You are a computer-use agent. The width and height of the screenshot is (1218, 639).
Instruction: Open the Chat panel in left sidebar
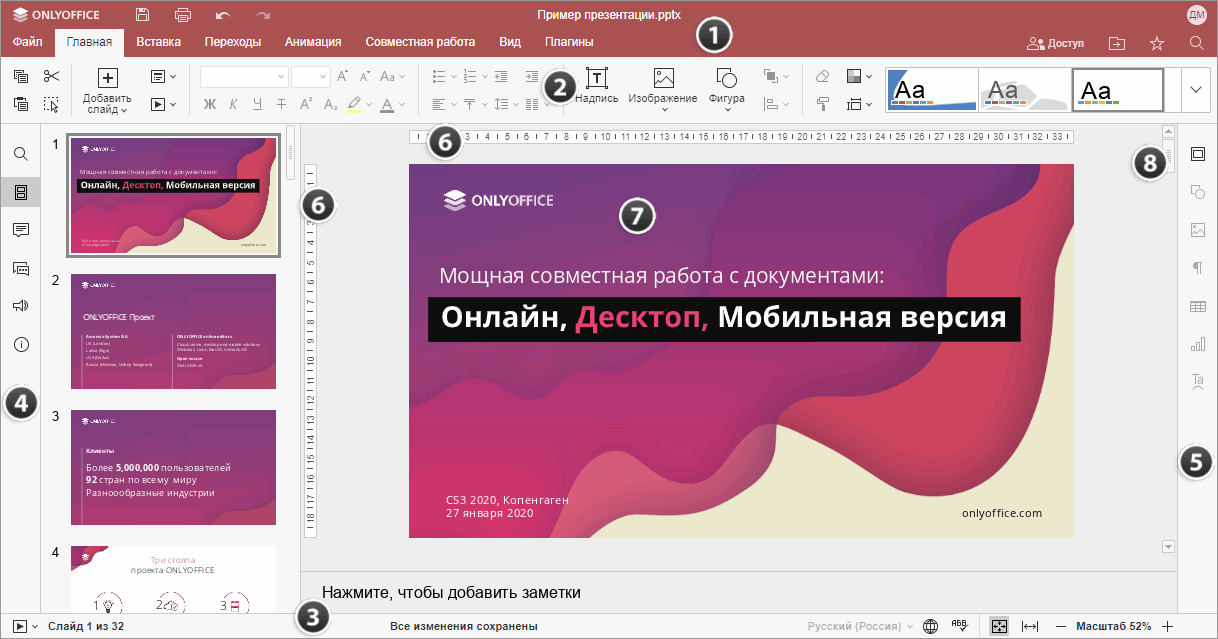click(x=21, y=268)
